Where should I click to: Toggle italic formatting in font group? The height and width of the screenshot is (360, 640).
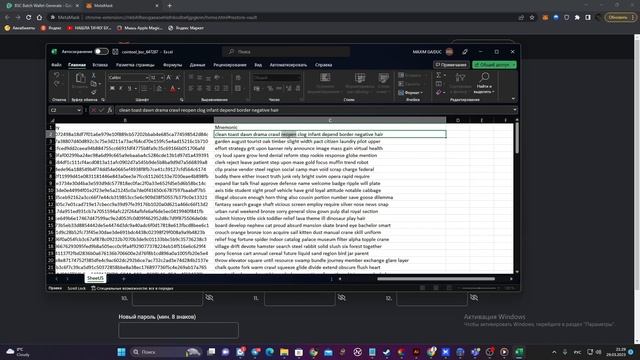[121, 89]
